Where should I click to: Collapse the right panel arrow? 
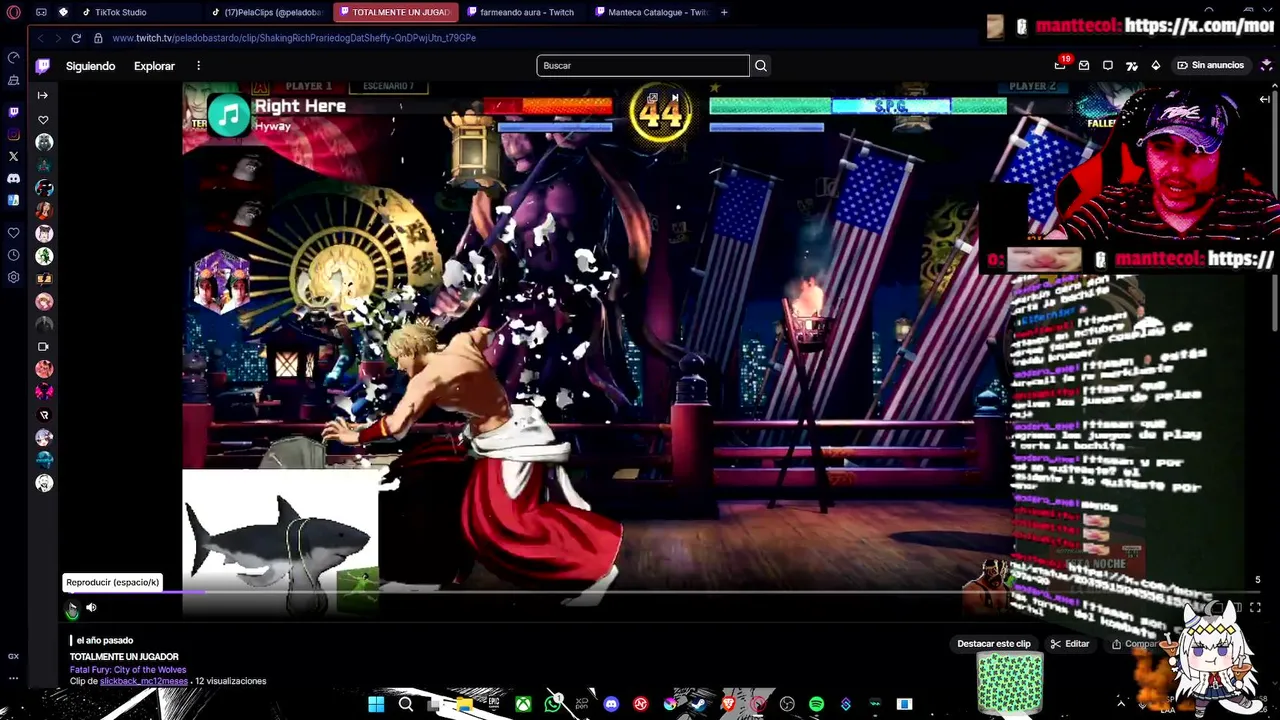click(x=1264, y=99)
